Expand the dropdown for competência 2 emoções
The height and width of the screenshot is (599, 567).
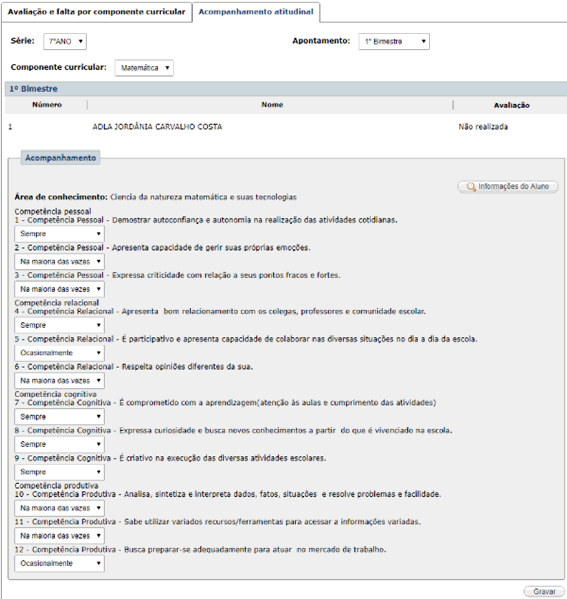click(60, 262)
